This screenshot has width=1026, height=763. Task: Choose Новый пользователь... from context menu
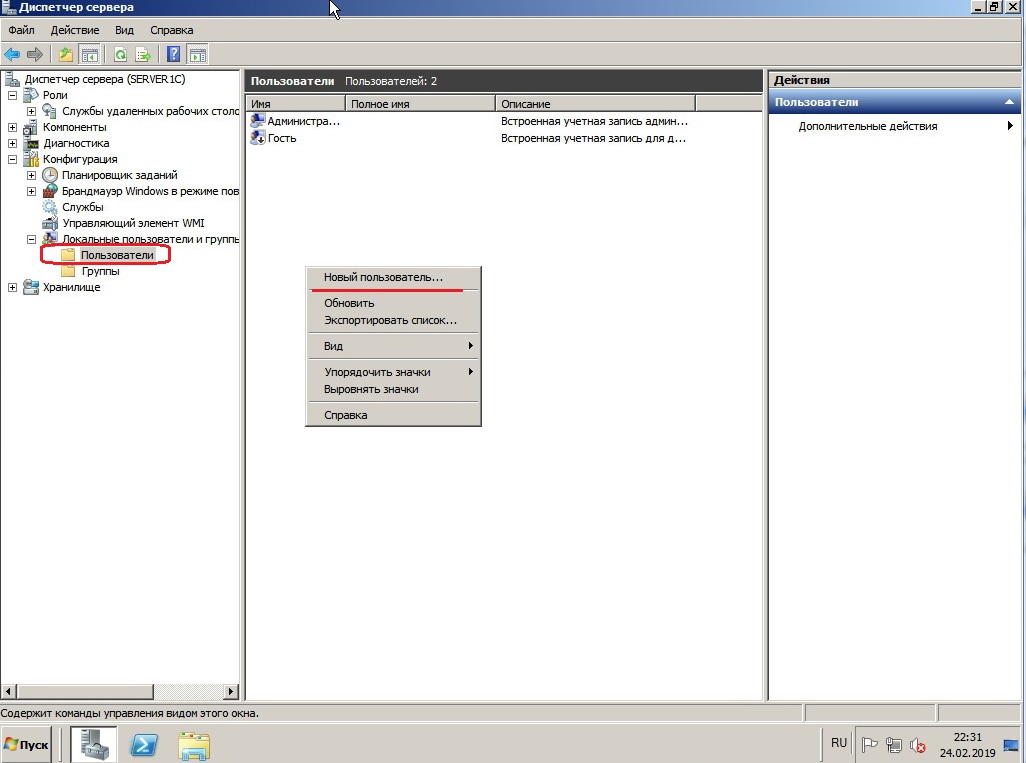383,277
